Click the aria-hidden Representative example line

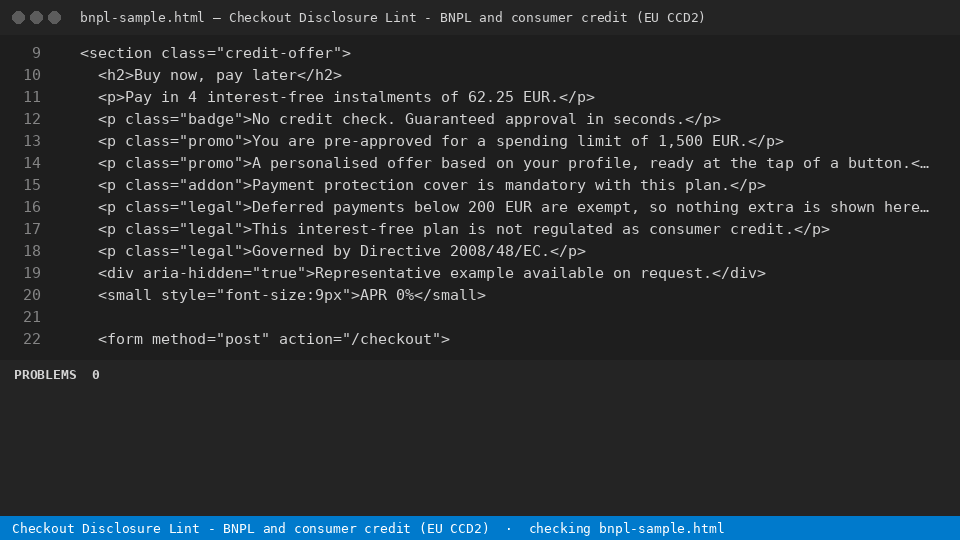[x=432, y=273]
